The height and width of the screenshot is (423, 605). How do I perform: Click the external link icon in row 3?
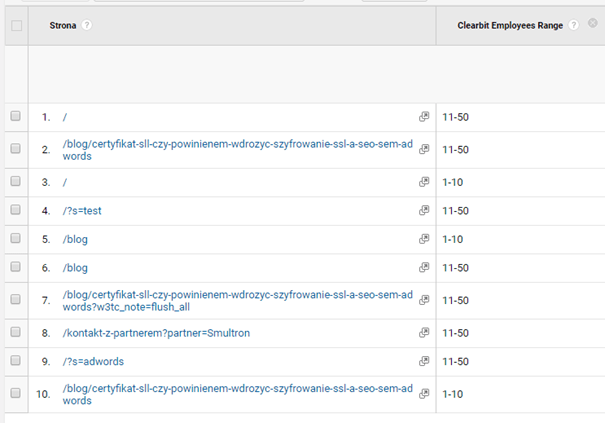[x=424, y=182]
